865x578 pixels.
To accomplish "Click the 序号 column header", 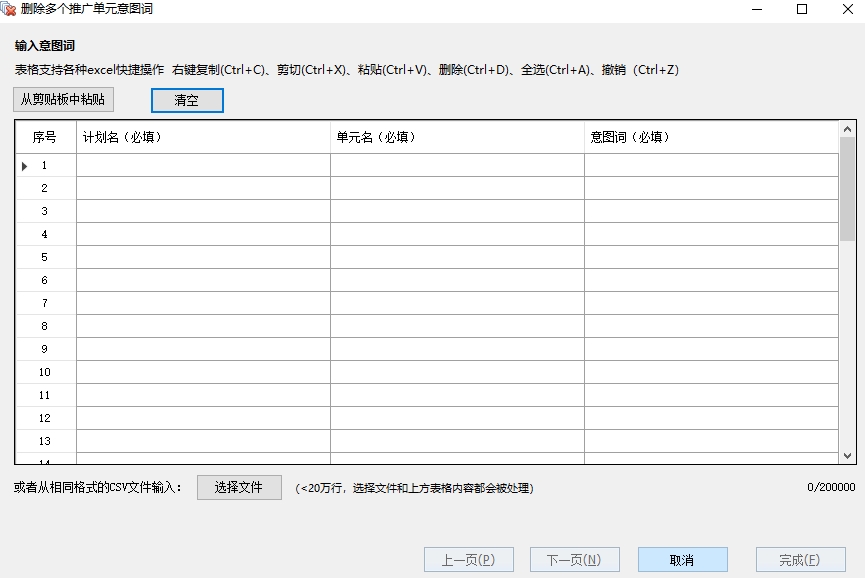I will coord(45,138).
